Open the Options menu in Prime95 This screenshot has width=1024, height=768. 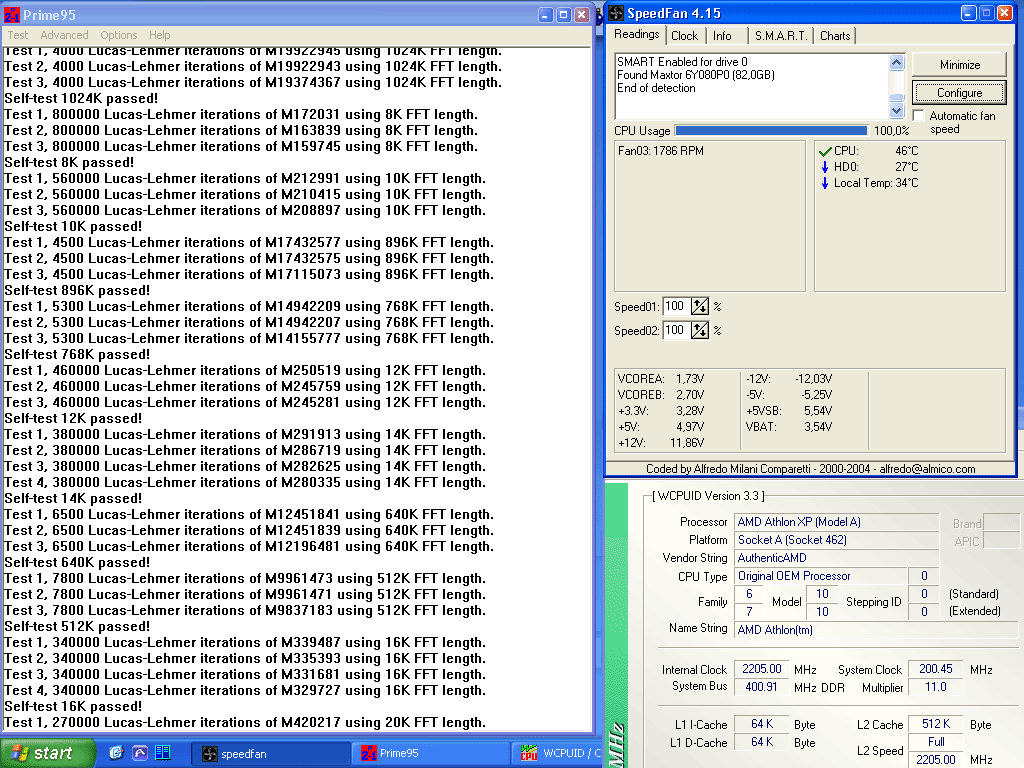click(x=119, y=35)
